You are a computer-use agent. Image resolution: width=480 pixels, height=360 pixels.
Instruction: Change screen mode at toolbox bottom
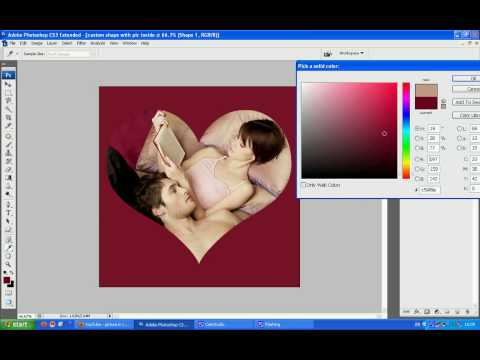(8, 302)
